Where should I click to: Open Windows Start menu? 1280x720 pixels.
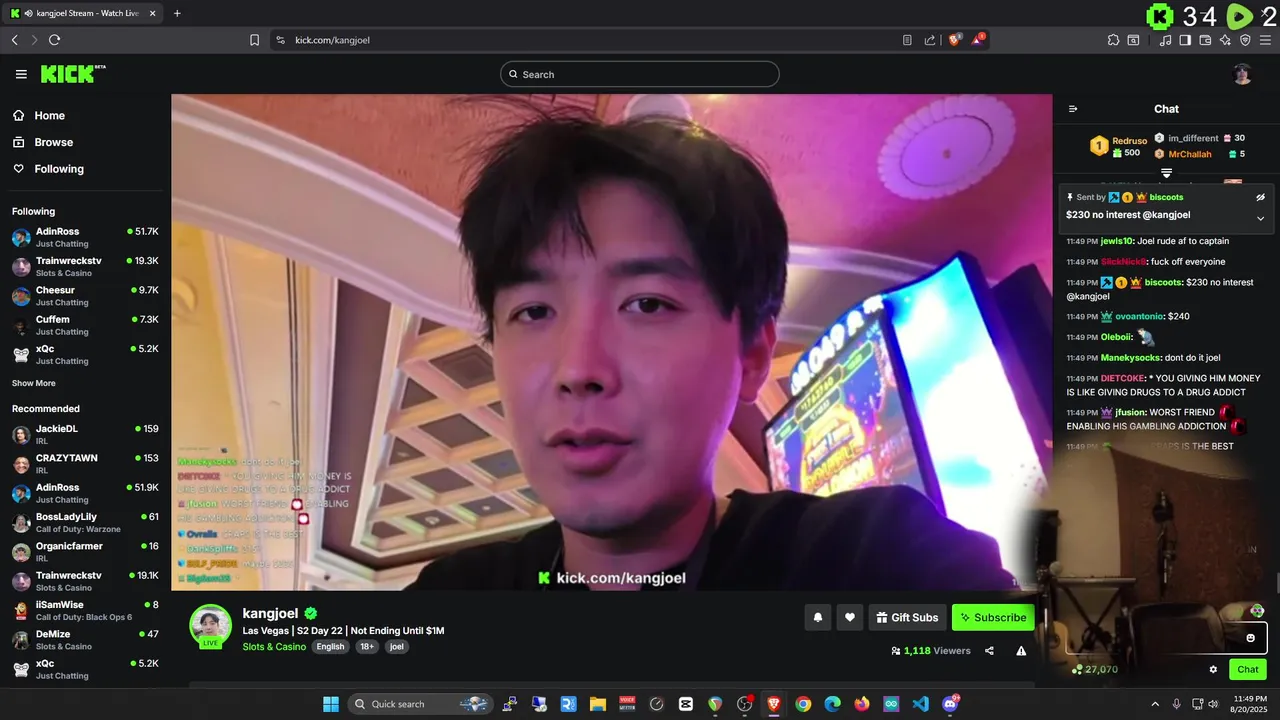pyautogui.click(x=331, y=704)
